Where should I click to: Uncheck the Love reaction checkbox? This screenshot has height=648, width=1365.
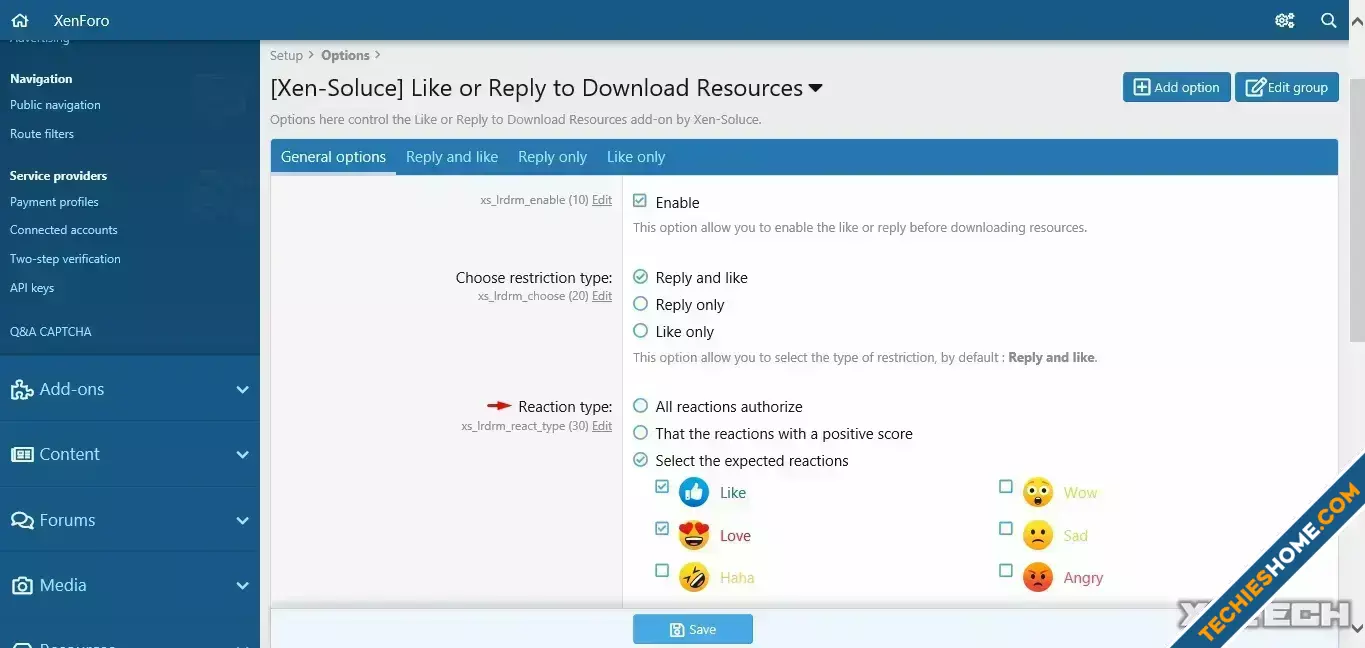(662, 528)
